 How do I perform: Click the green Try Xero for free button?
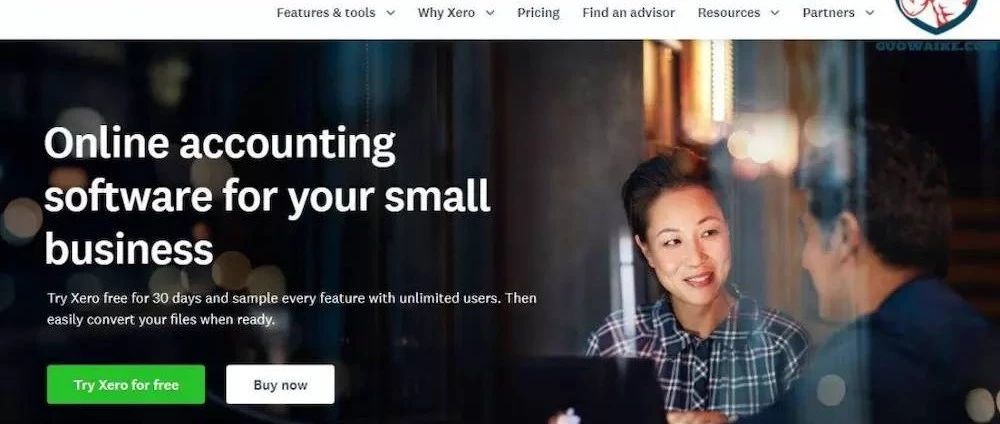click(x=126, y=384)
